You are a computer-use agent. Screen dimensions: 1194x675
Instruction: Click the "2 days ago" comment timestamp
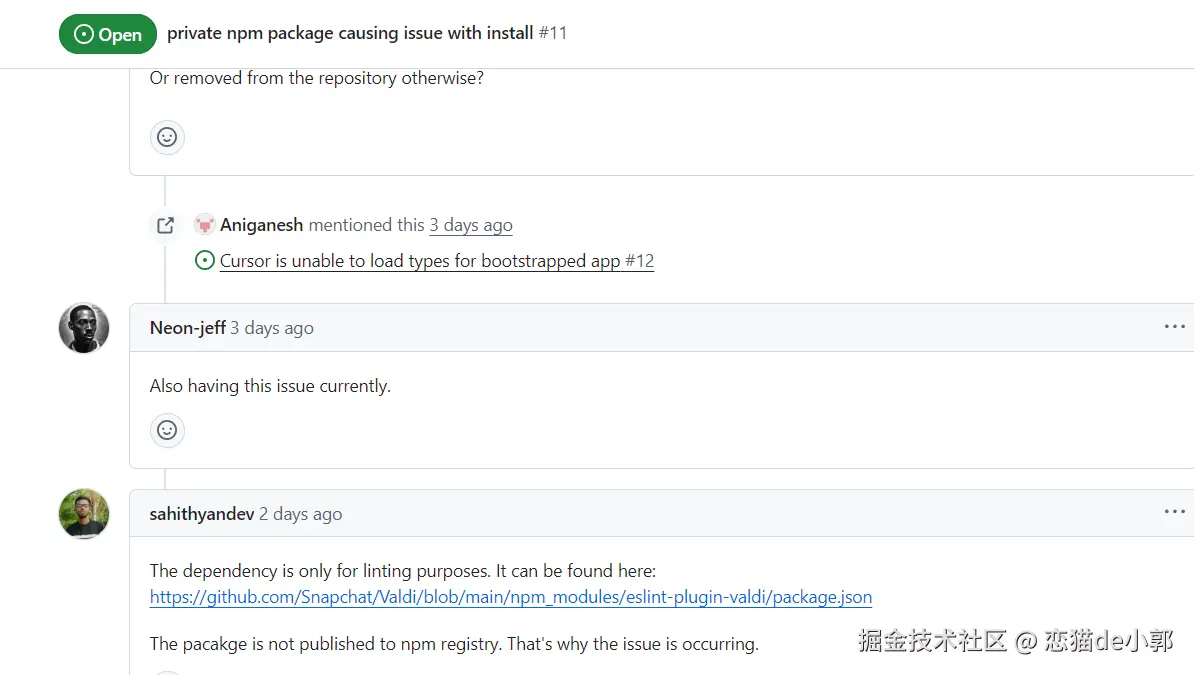[301, 514]
